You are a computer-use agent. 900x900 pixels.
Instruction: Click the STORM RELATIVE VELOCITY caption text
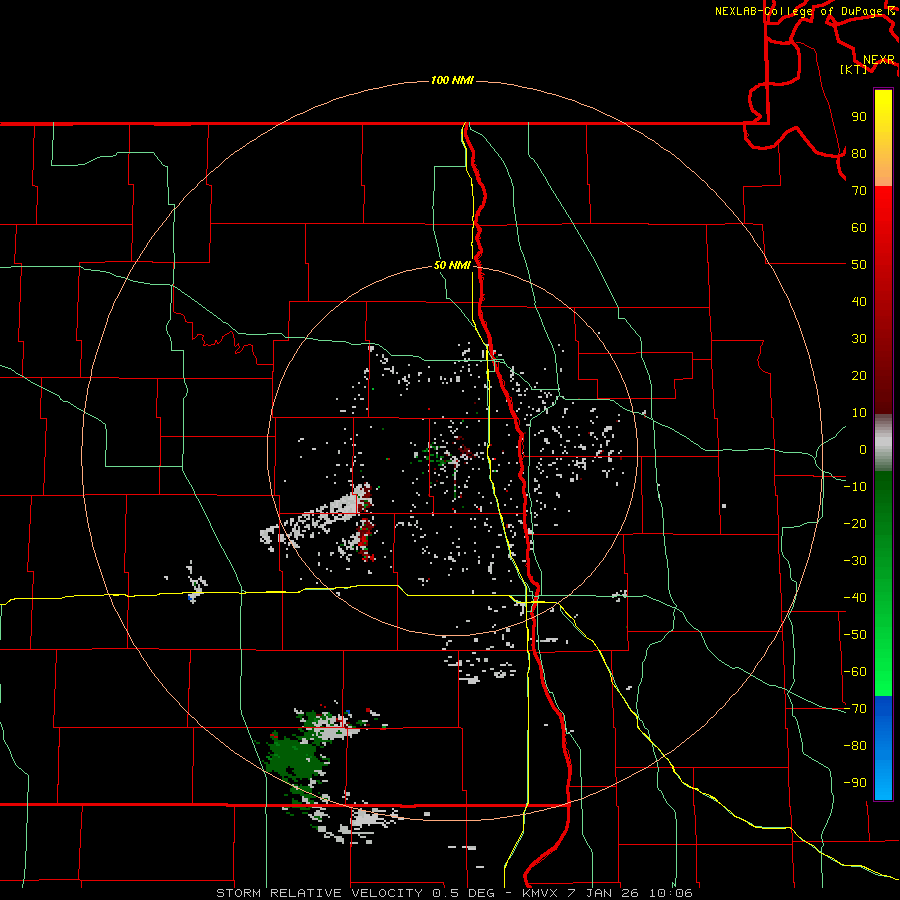320,893
